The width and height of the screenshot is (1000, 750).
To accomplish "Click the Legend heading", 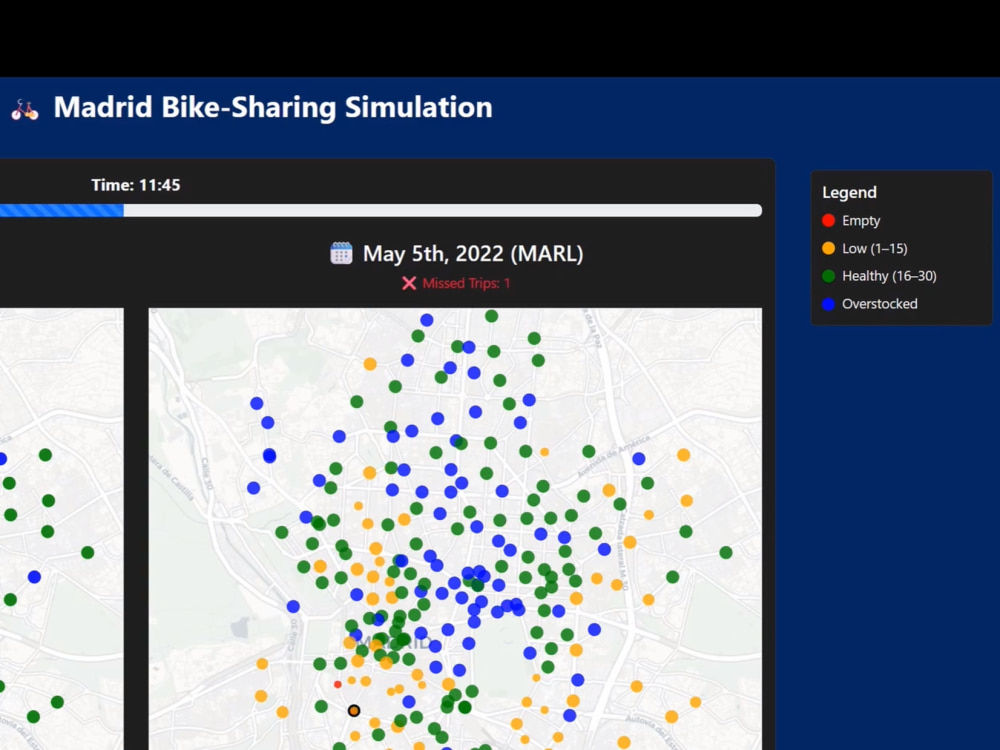I will 849,192.
